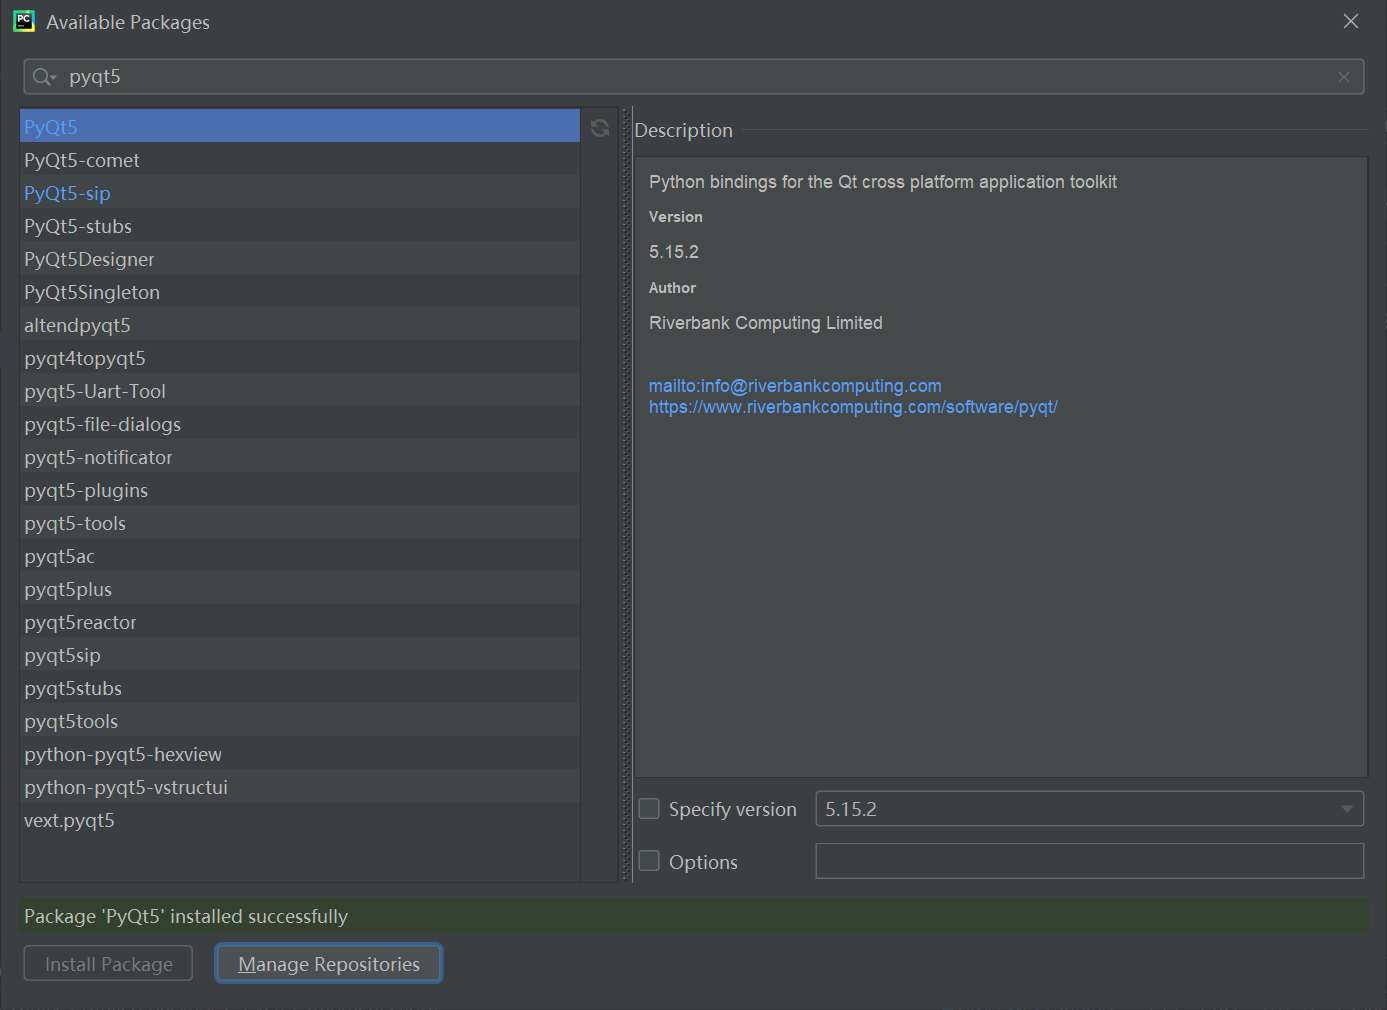
Task: Select the PyQt5 package row
Action: (x=300, y=126)
